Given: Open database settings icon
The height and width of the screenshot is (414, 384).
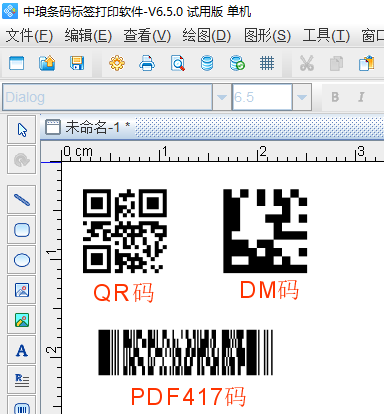Looking at the screenshot, I should (x=207, y=63).
